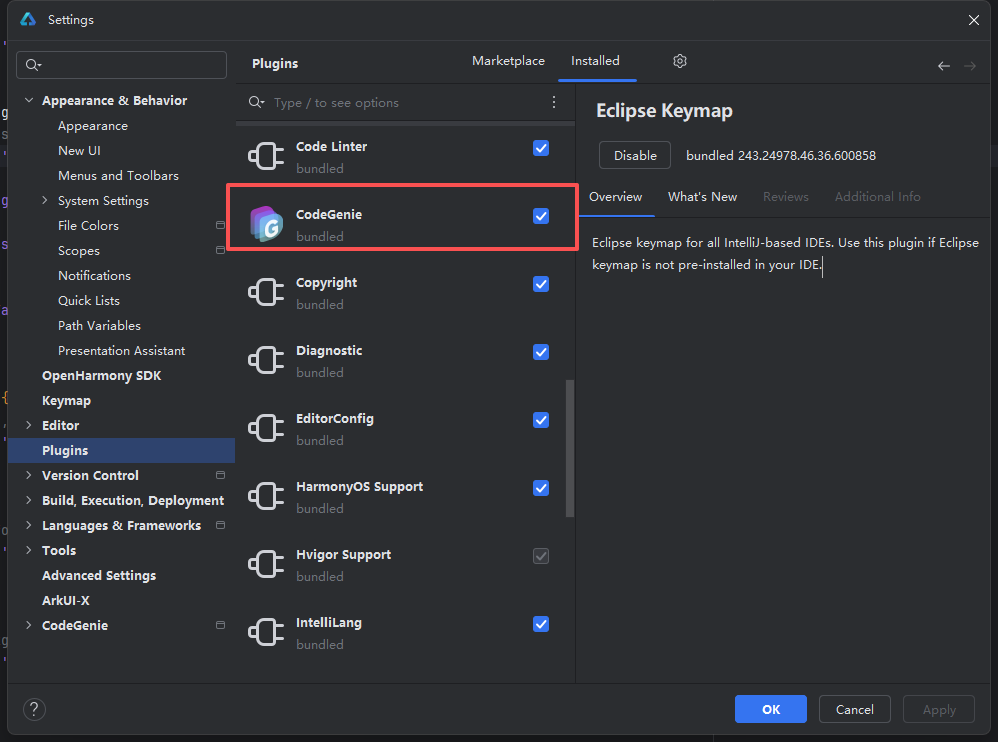Screen dimensions: 998x742
Task: Click the HarmonyOS Support plugin icon
Action: coord(266,496)
